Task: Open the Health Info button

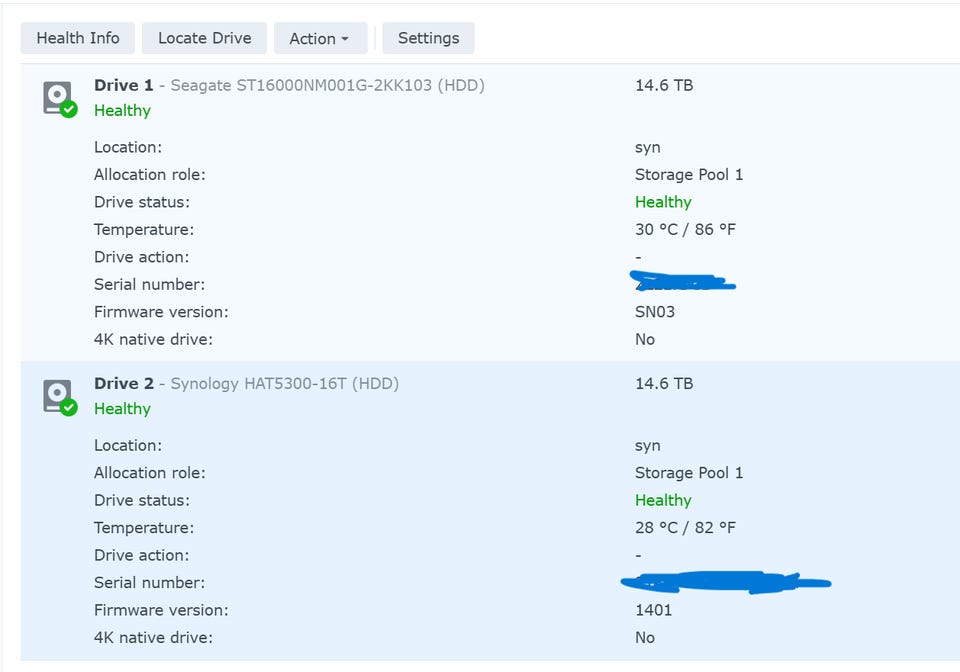Action: (78, 38)
